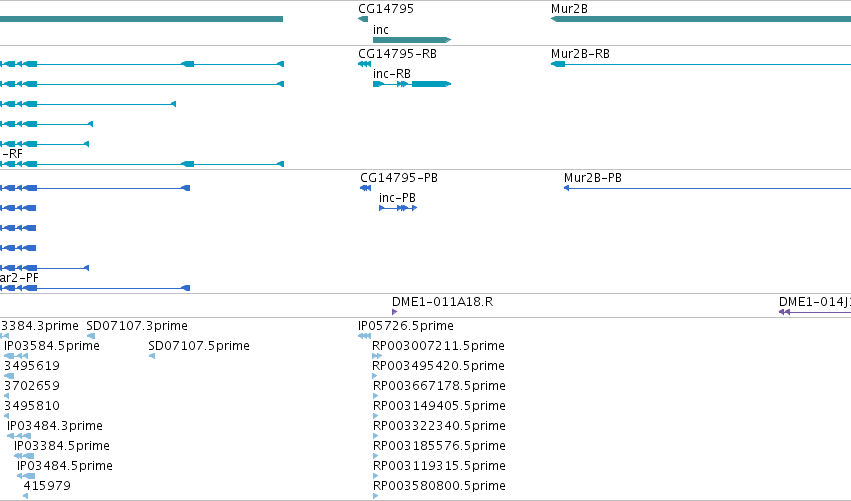Select the IP03484.5prime label
This screenshot has height=501, width=851.
point(65,466)
